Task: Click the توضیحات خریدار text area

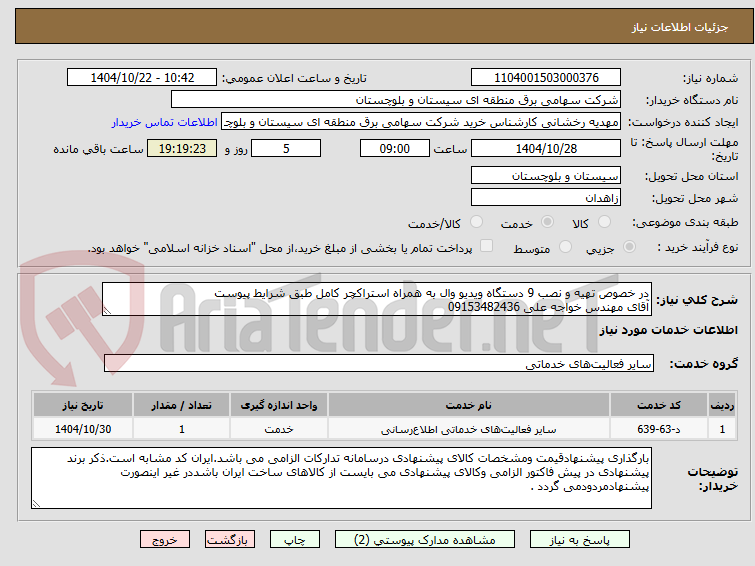Action: [341, 478]
